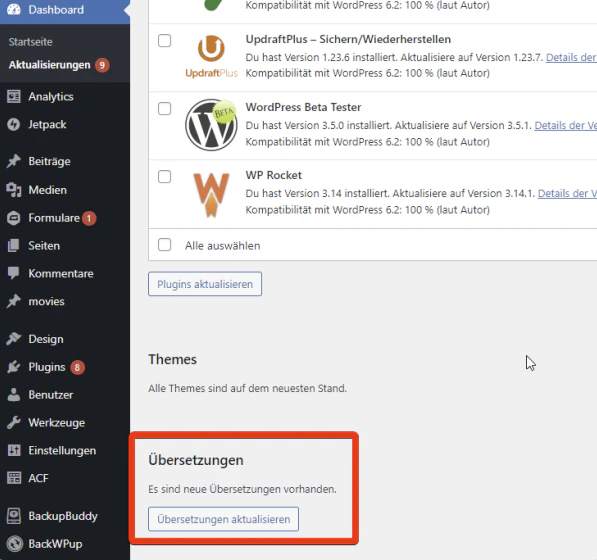Click the Seiten pages icon

[14, 246]
